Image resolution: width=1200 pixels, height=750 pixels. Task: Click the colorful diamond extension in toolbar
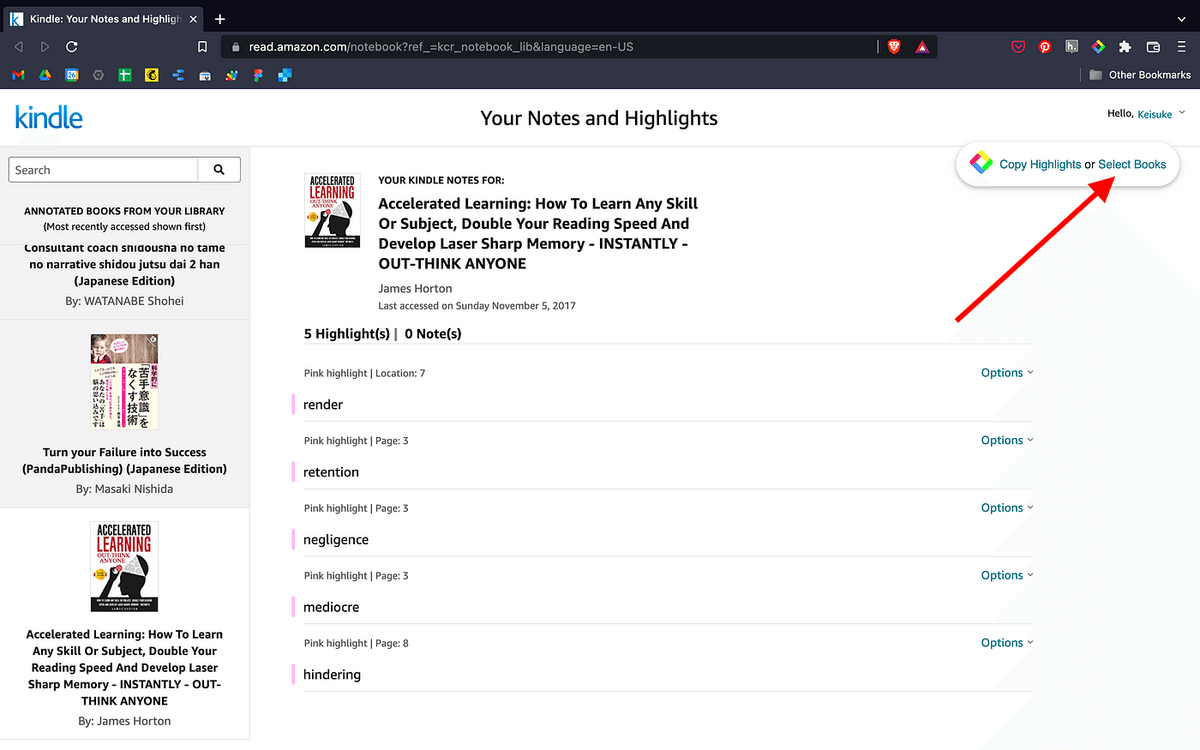click(1098, 47)
